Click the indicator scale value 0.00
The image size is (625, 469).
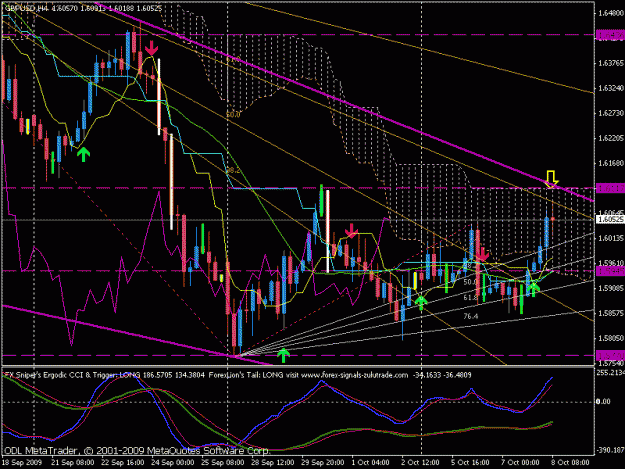603,401
